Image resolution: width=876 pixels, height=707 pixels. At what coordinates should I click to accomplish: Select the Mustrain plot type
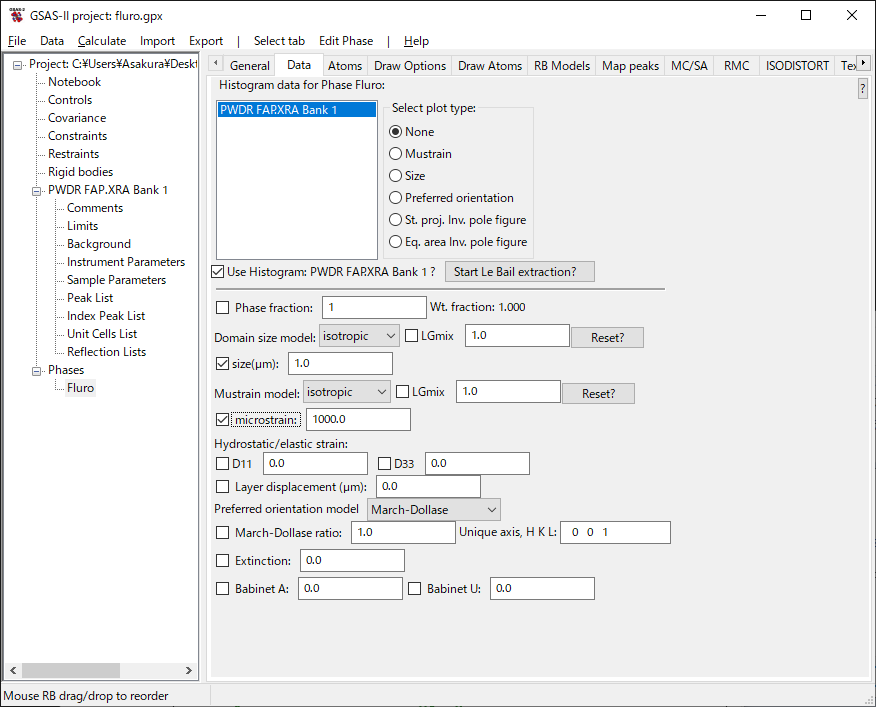(x=396, y=154)
